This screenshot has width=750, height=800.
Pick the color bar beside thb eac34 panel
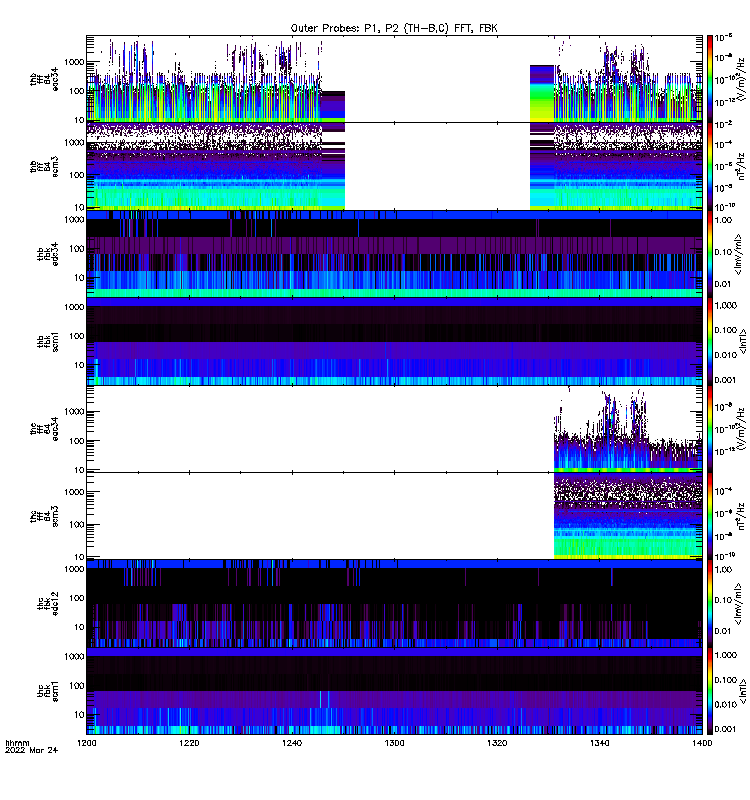click(x=710, y=79)
